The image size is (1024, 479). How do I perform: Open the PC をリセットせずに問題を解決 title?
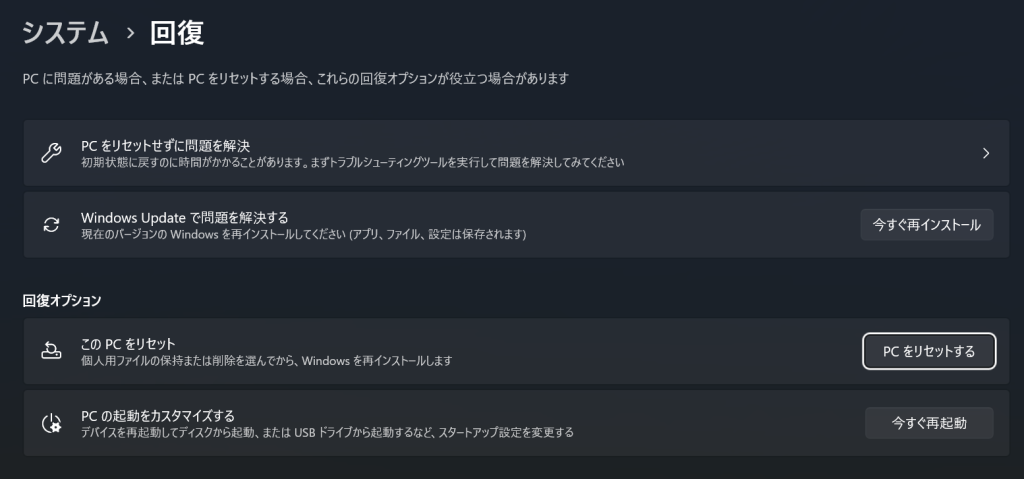pos(165,146)
